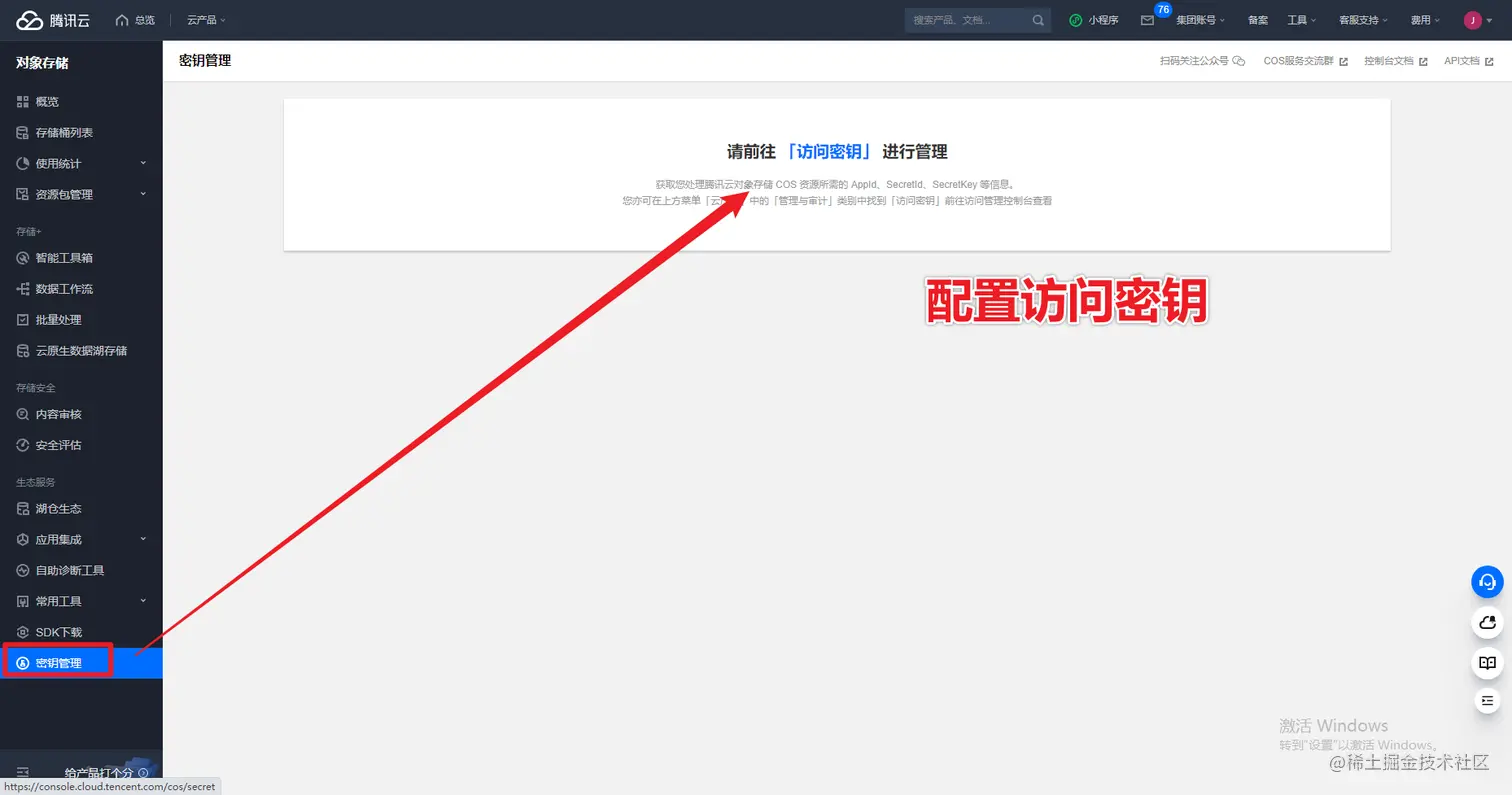This screenshot has width=1512, height=795.
Task: Expand the 工具 dropdown menu
Action: coord(1301,20)
